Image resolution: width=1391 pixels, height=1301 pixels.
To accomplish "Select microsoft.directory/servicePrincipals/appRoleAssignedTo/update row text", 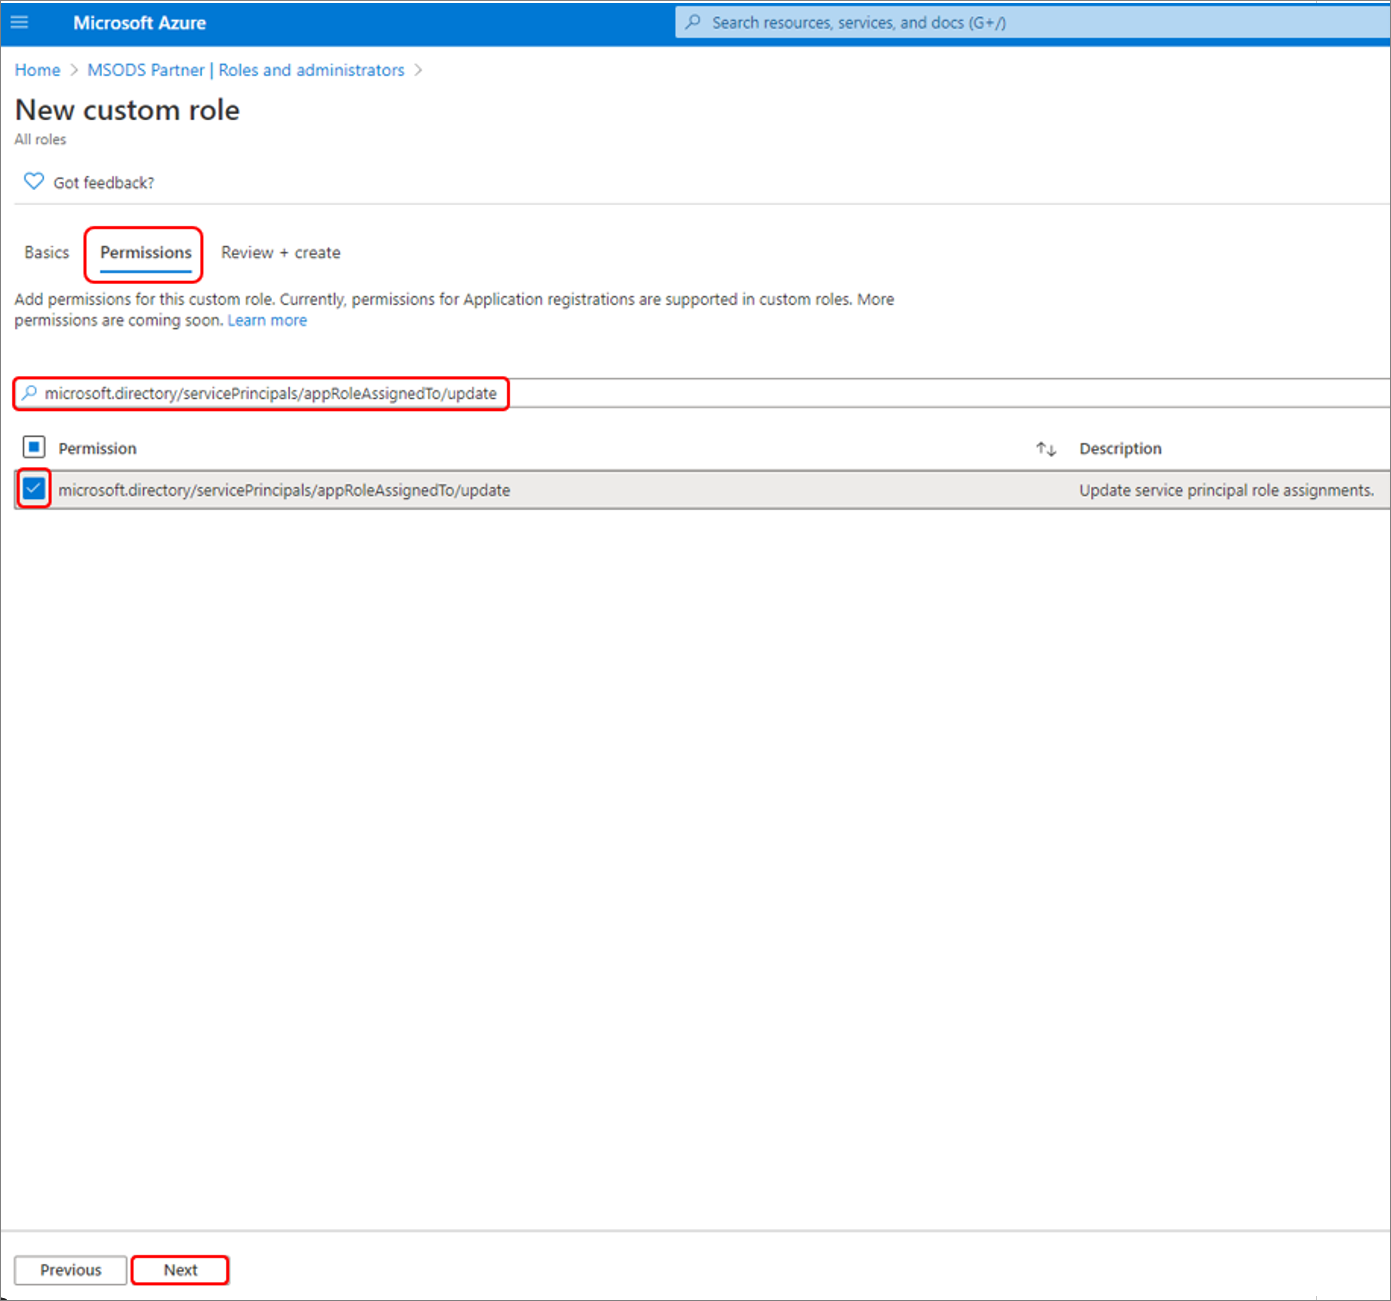I will 284,490.
